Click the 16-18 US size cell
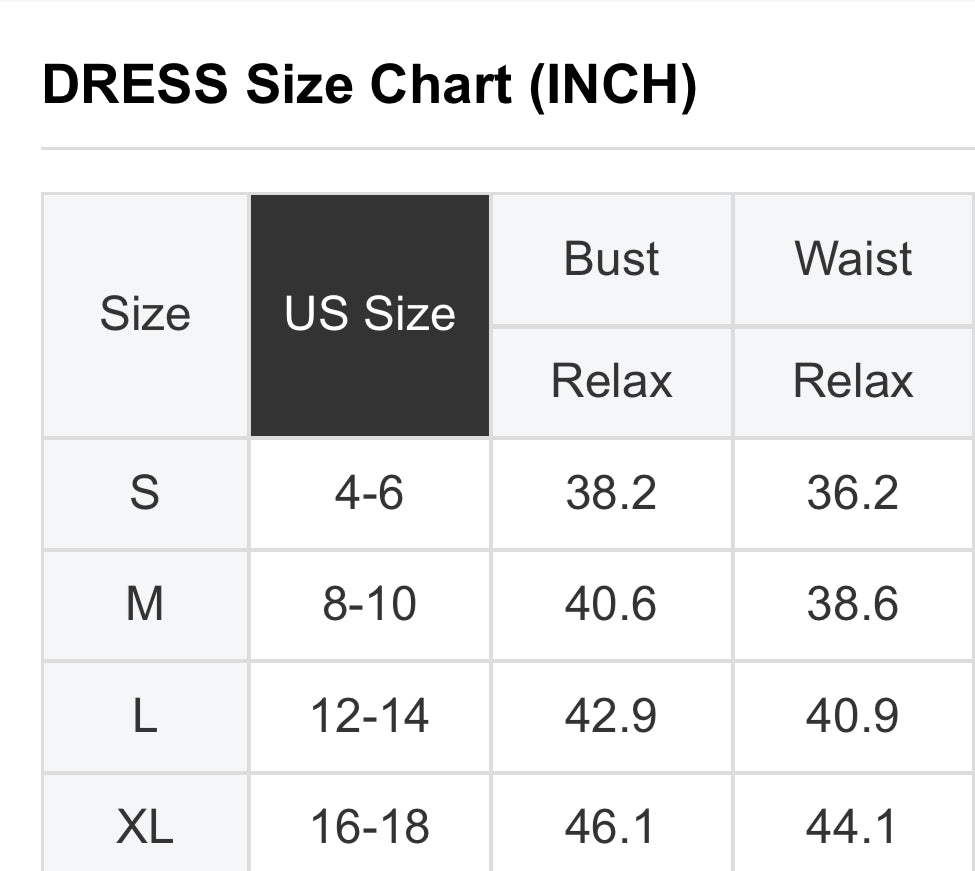Viewport: 975px width, 871px height. (370, 827)
